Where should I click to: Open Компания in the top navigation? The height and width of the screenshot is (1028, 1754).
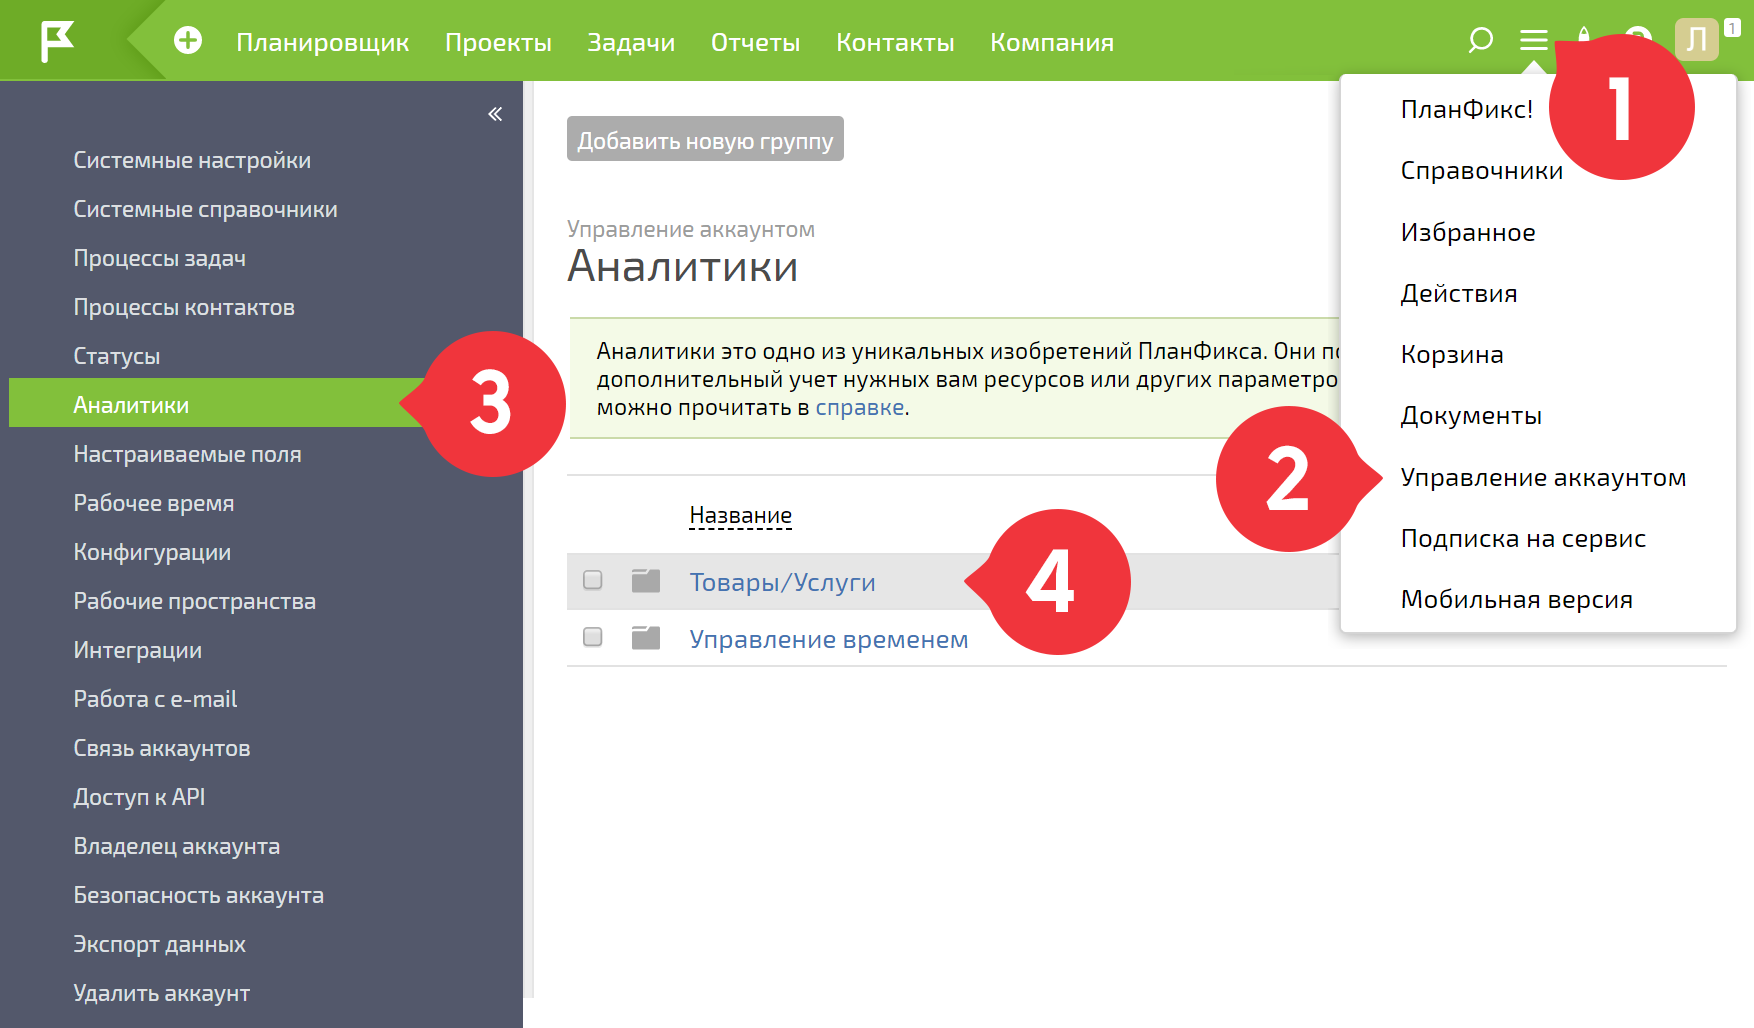tap(1052, 43)
